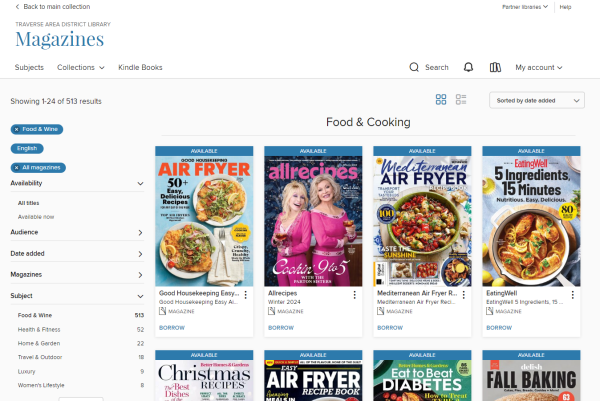Screen dimensions: 600x401
Task: Open options menu for Good Housekeeping magazine
Action: [x=245, y=295]
